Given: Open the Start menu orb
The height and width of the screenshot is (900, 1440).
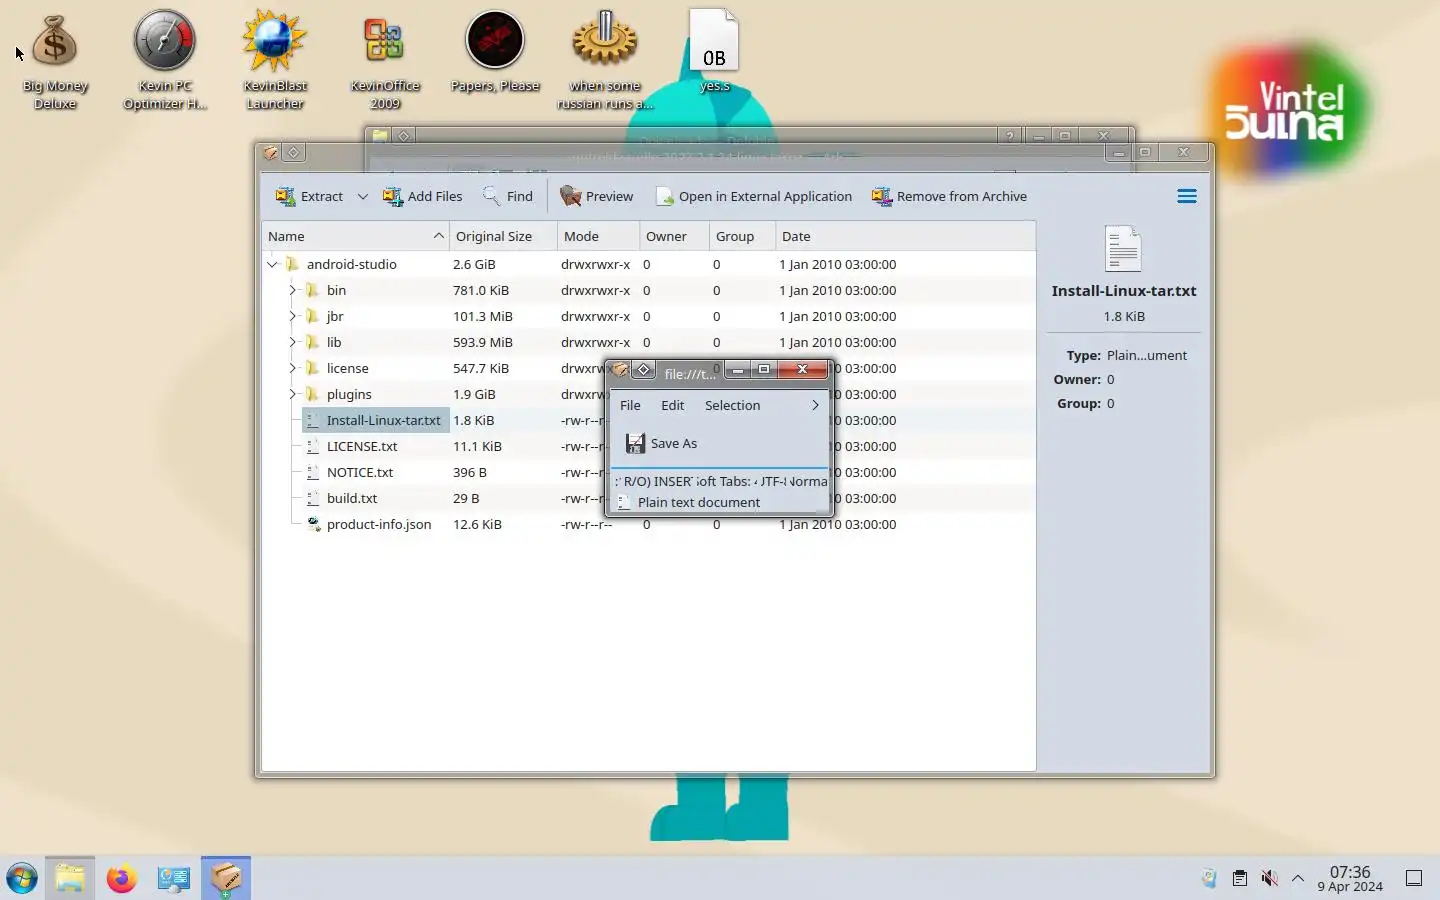Looking at the screenshot, I should (x=22, y=879).
